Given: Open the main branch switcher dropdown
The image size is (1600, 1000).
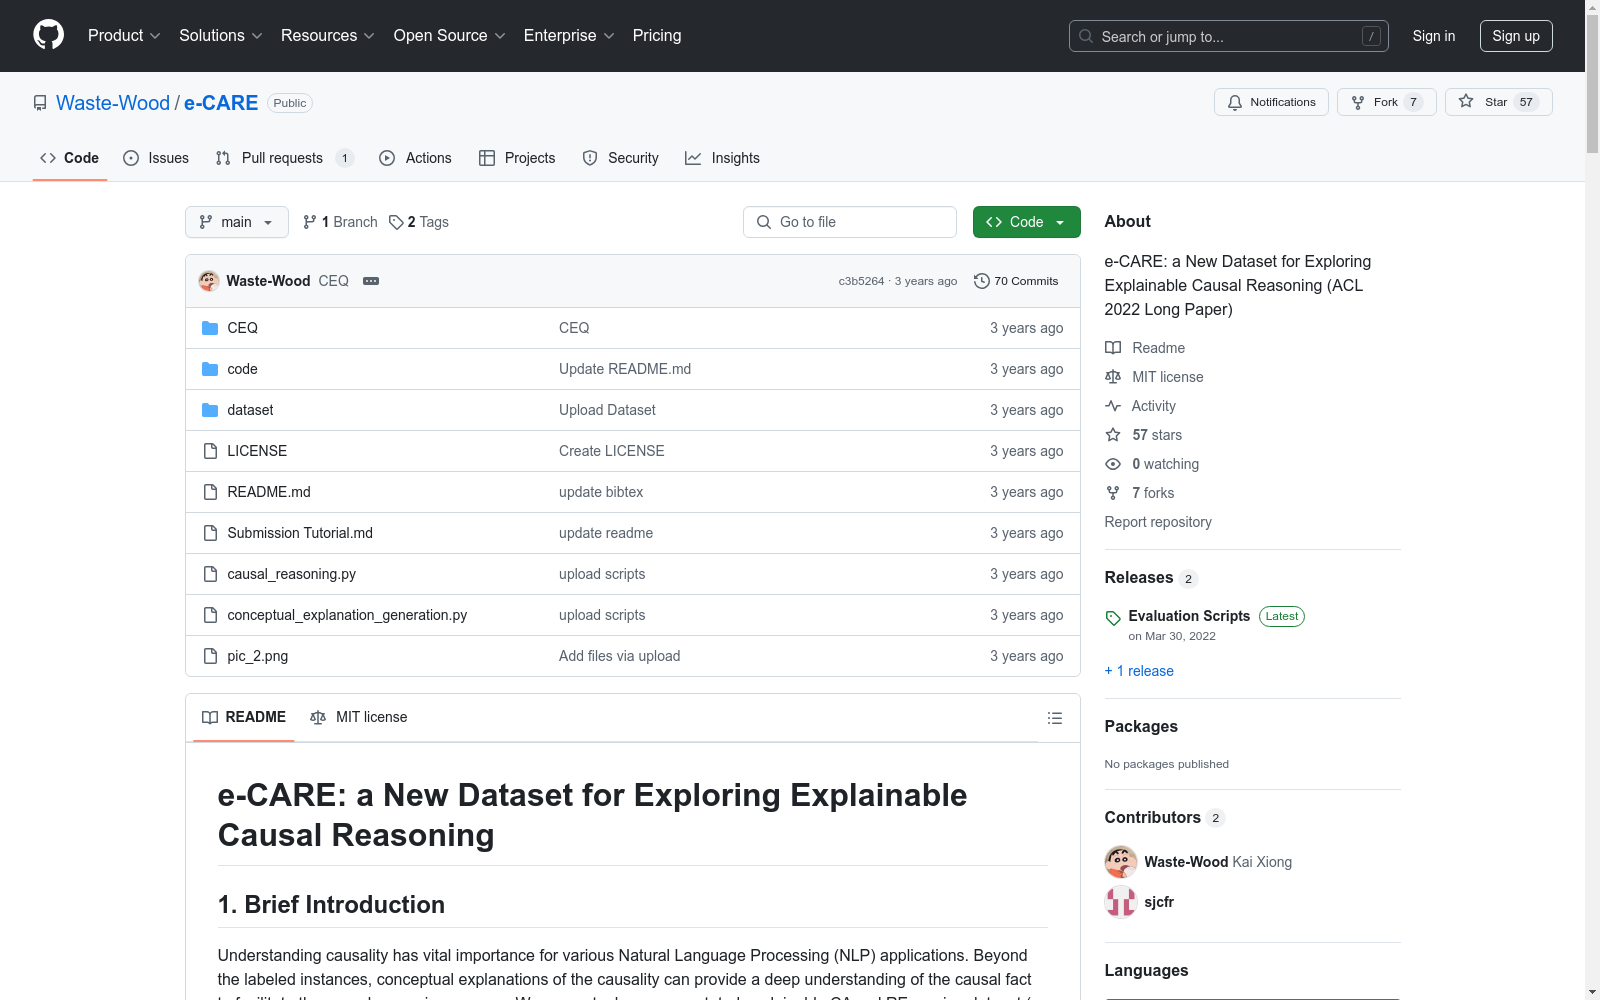Looking at the screenshot, I should pyautogui.click(x=237, y=222).
